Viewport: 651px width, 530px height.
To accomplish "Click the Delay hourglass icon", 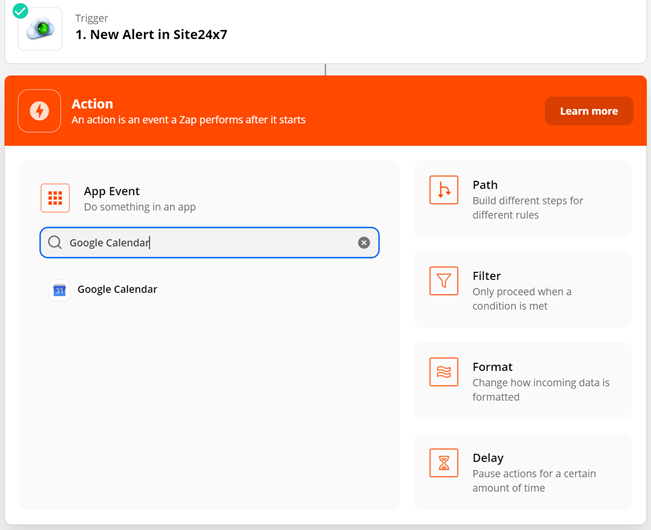I will tap(443, 463).
